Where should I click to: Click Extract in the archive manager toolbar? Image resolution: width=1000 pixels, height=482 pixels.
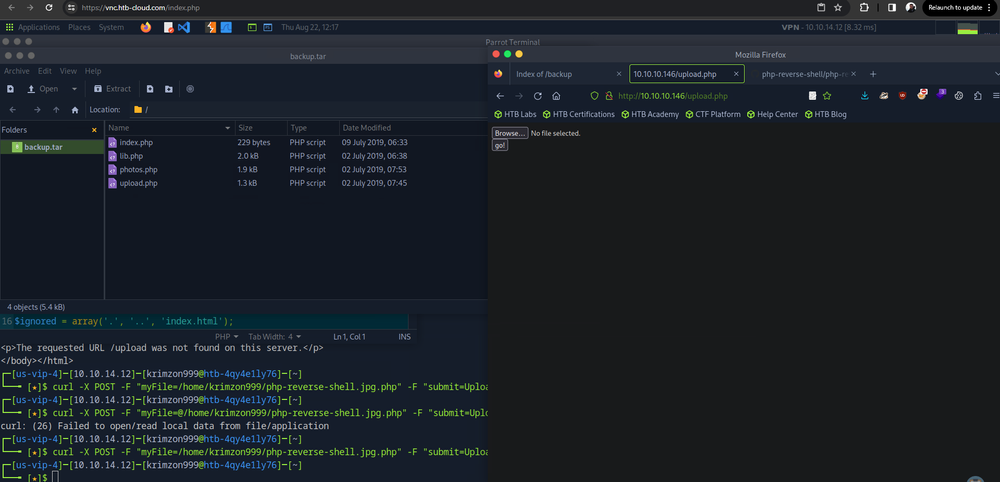(112, 89)
